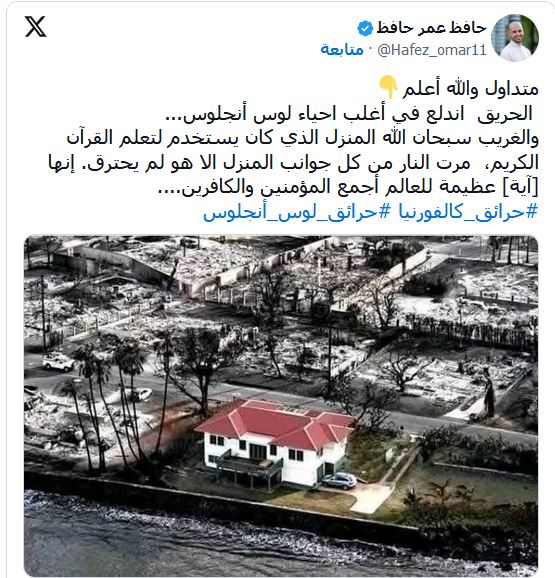Viewport: 555px width, 578px height.
Task: Click the parked car beside the white house
Action: coord(339,481)
